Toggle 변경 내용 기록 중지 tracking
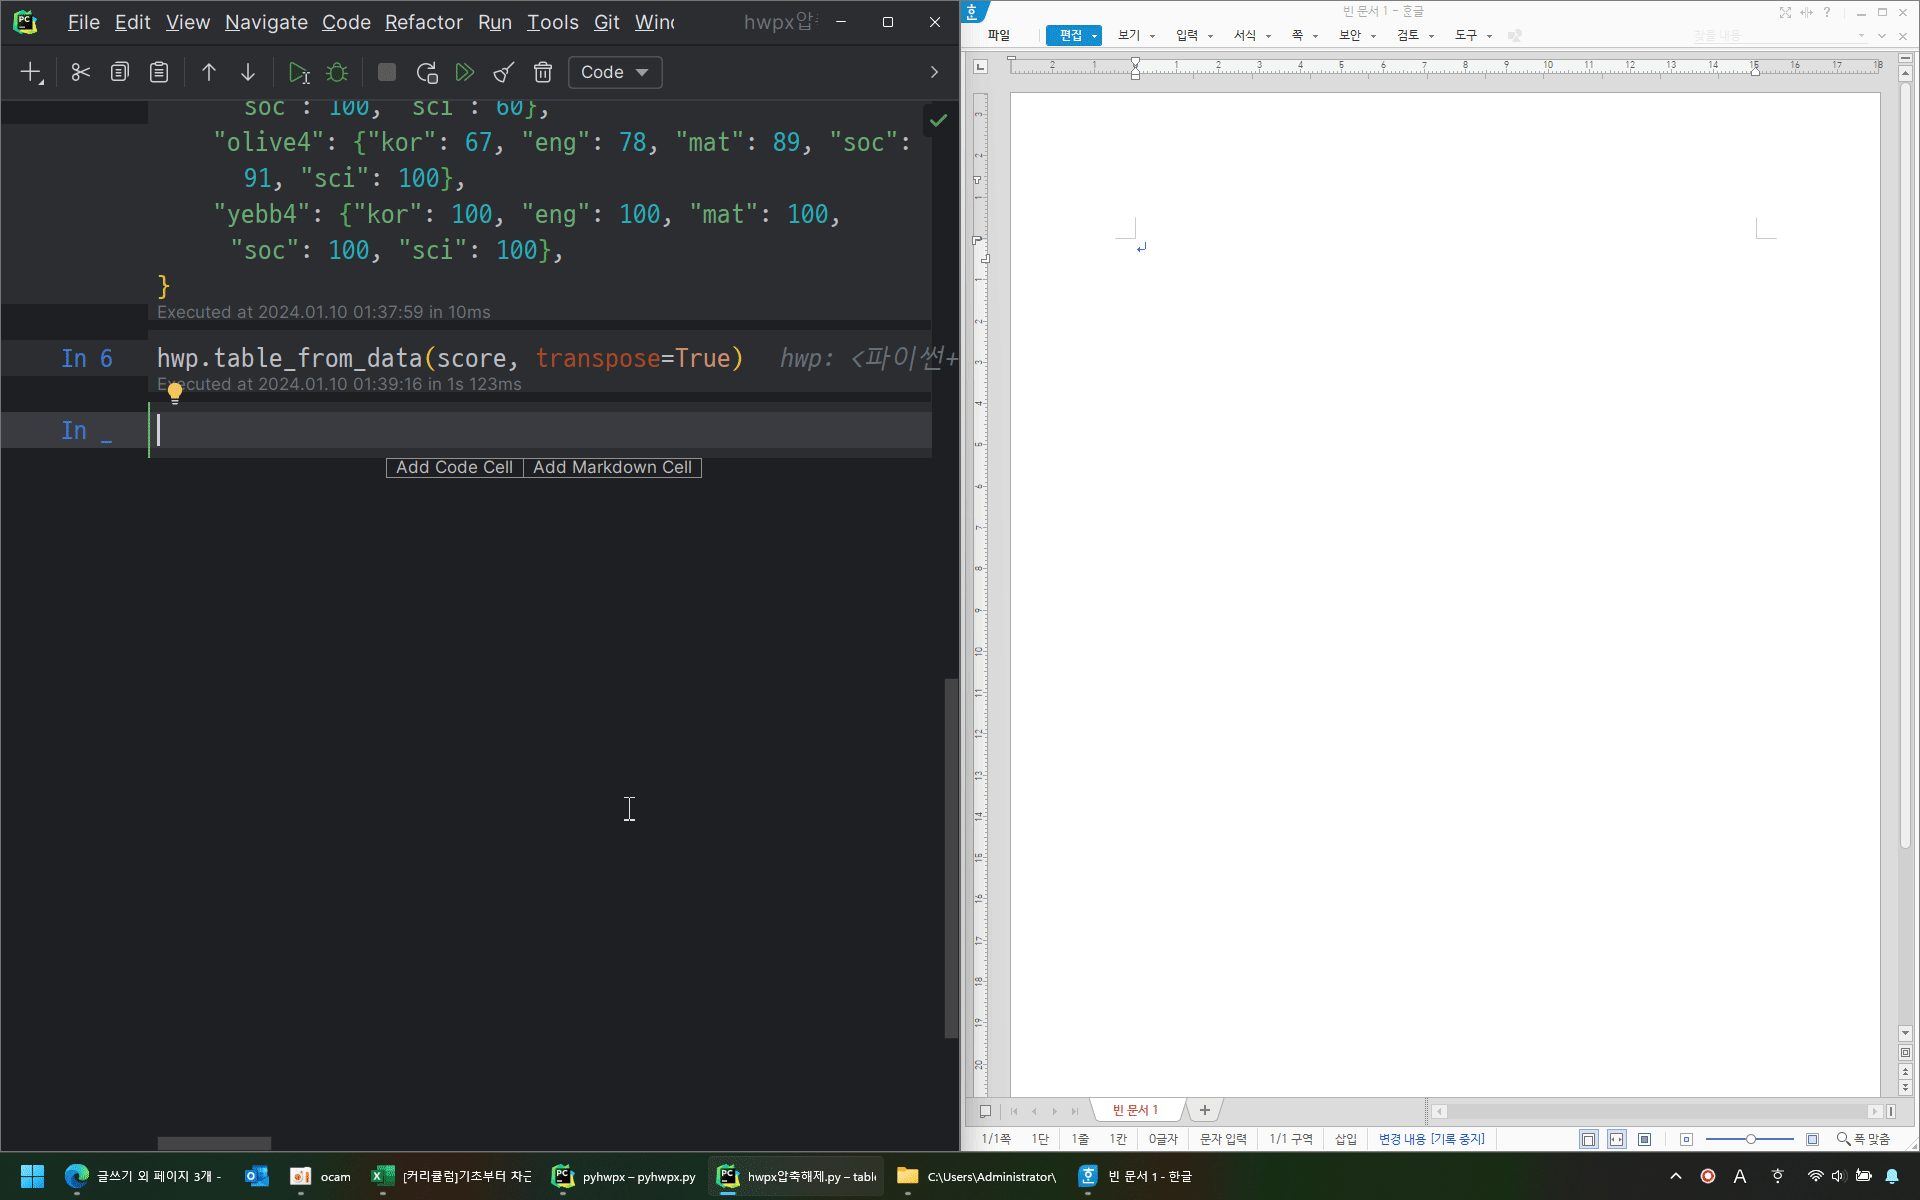This screenshot has width=1920, height=1200. (x=1431, y=1139)
